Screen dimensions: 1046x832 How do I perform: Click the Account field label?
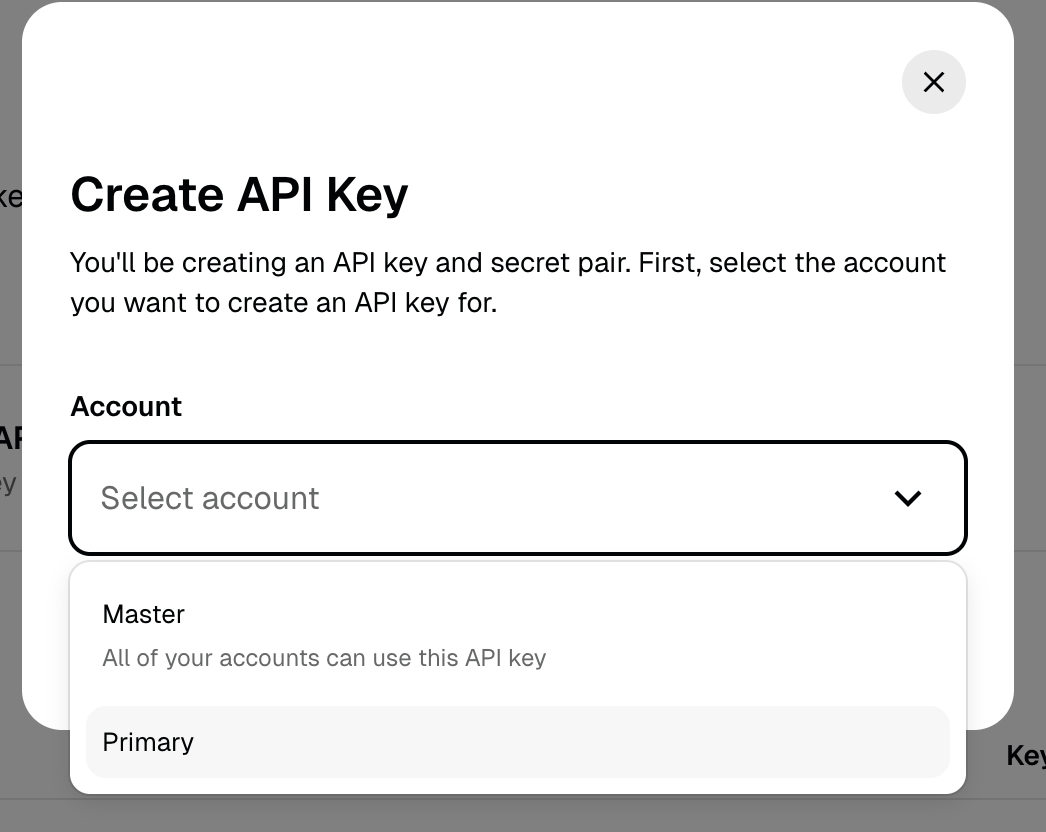126,406
